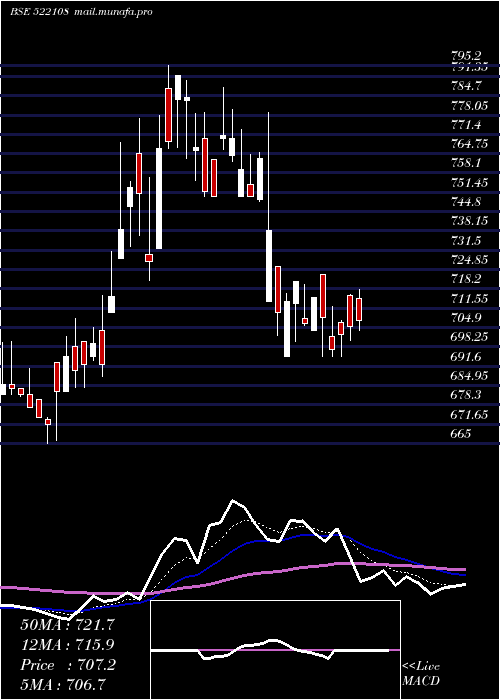Image resolution: width=500 pixels, height=700 pixels.
Task: Click the 'mail.munafa.pro' source label
Action: pos(112,12)
